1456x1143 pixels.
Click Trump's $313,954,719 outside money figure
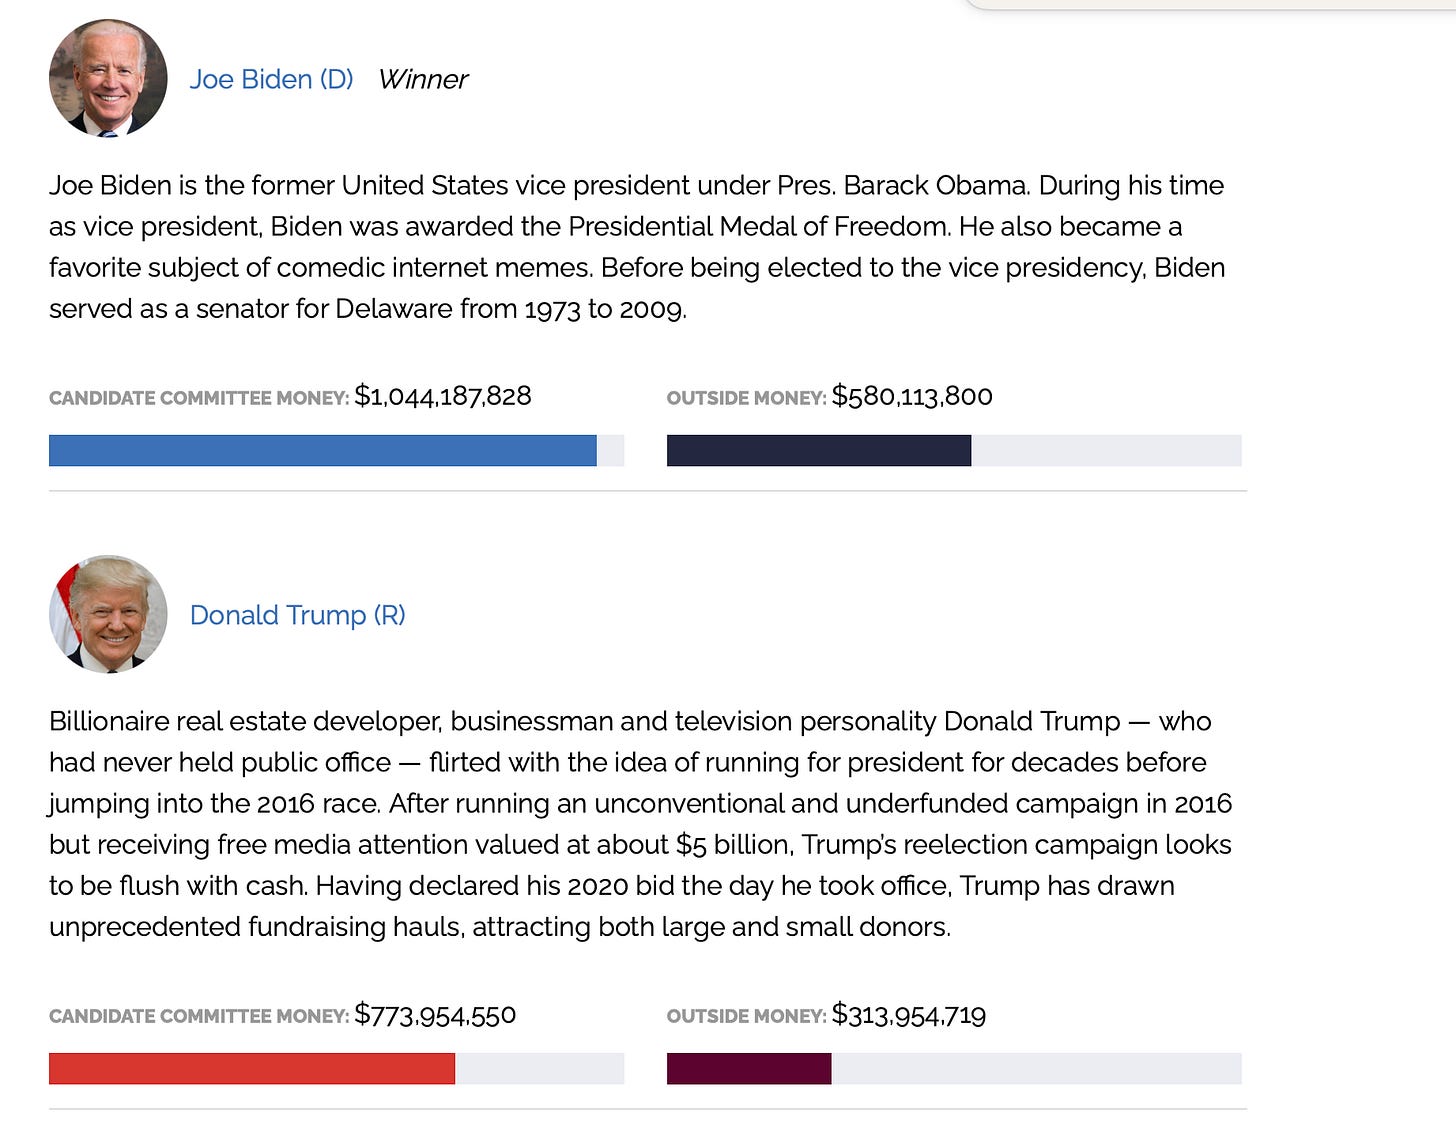(909, 1015)
